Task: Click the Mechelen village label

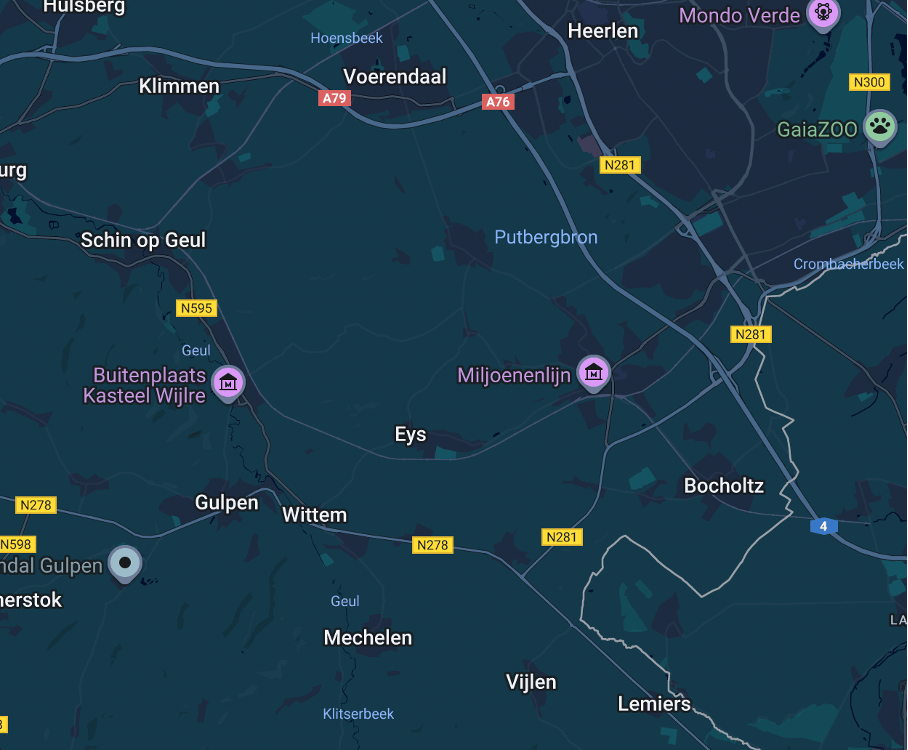Action: pyautogui.click(x=368, y=638)
